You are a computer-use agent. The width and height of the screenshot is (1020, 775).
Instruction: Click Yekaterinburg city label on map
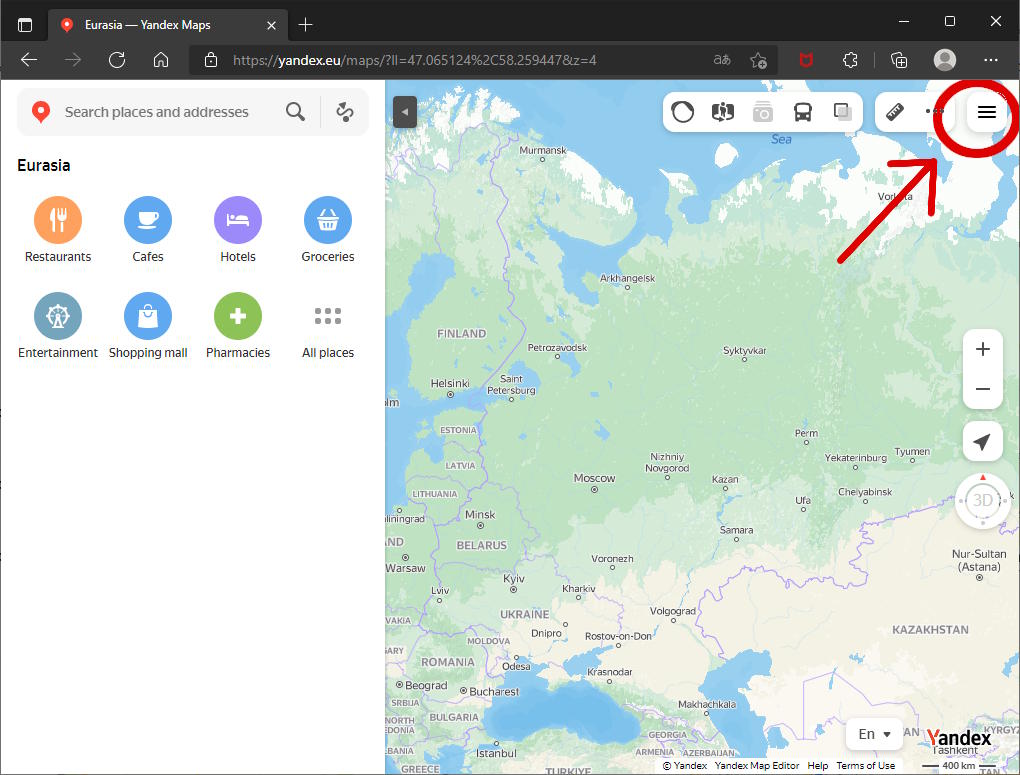tap(855, 457)
